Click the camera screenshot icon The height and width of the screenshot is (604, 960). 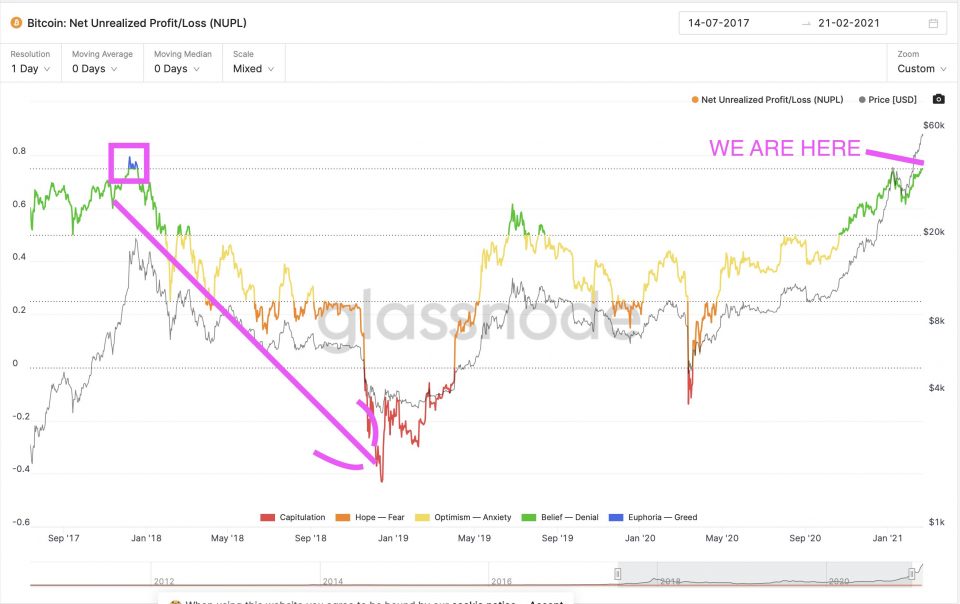click(x=938, y=99)
